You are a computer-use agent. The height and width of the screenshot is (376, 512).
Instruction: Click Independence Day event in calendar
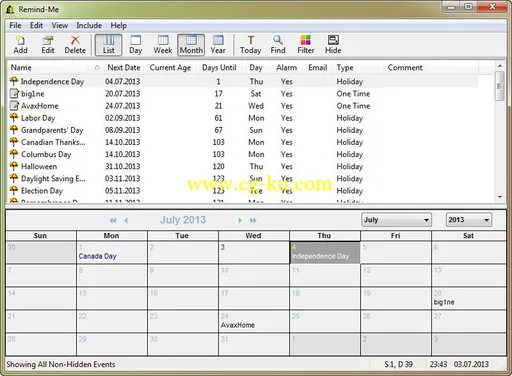coord(320,256)
